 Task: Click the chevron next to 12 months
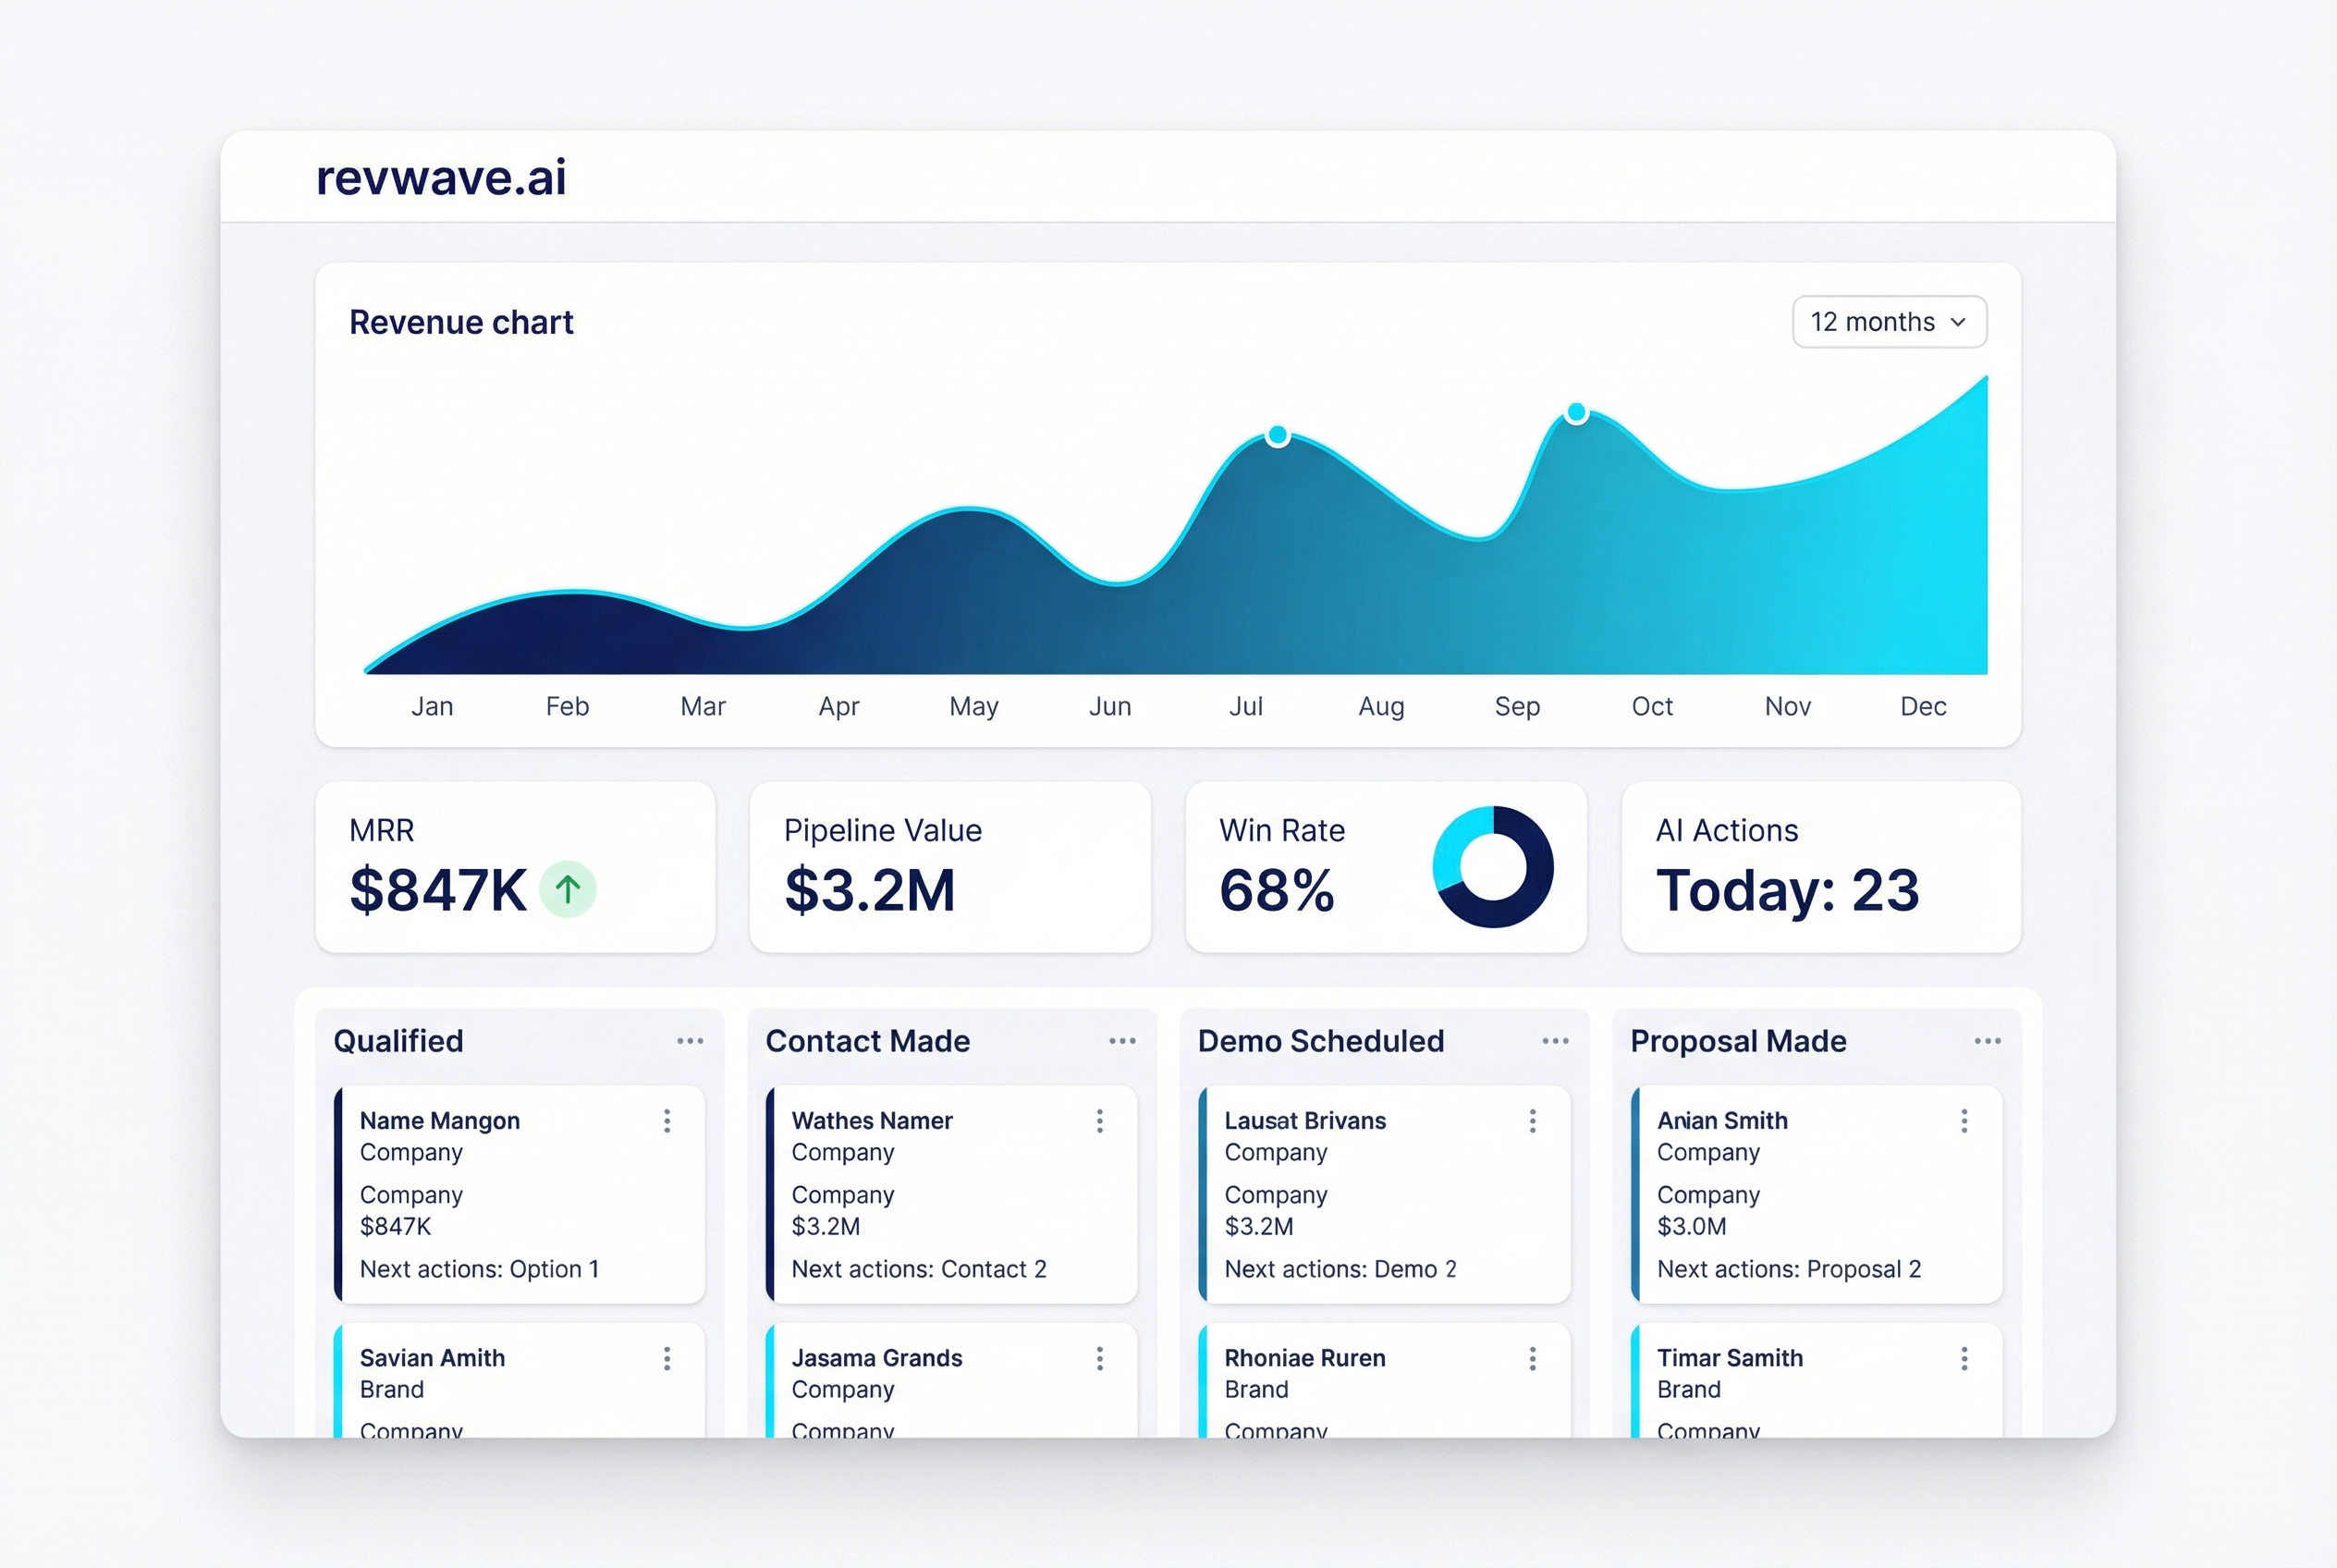[1956, 322]
